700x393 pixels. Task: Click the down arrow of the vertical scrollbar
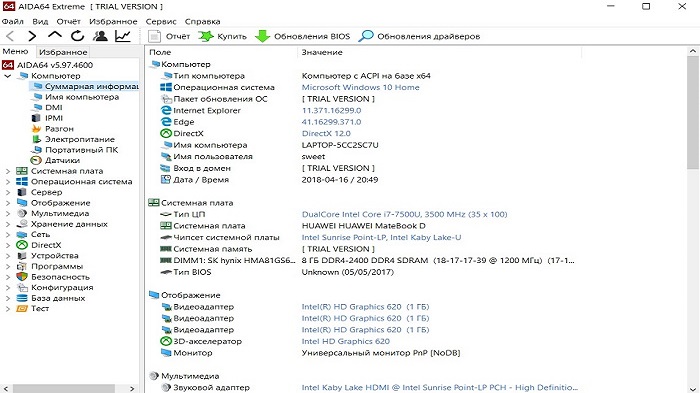[x=693, y=389]
